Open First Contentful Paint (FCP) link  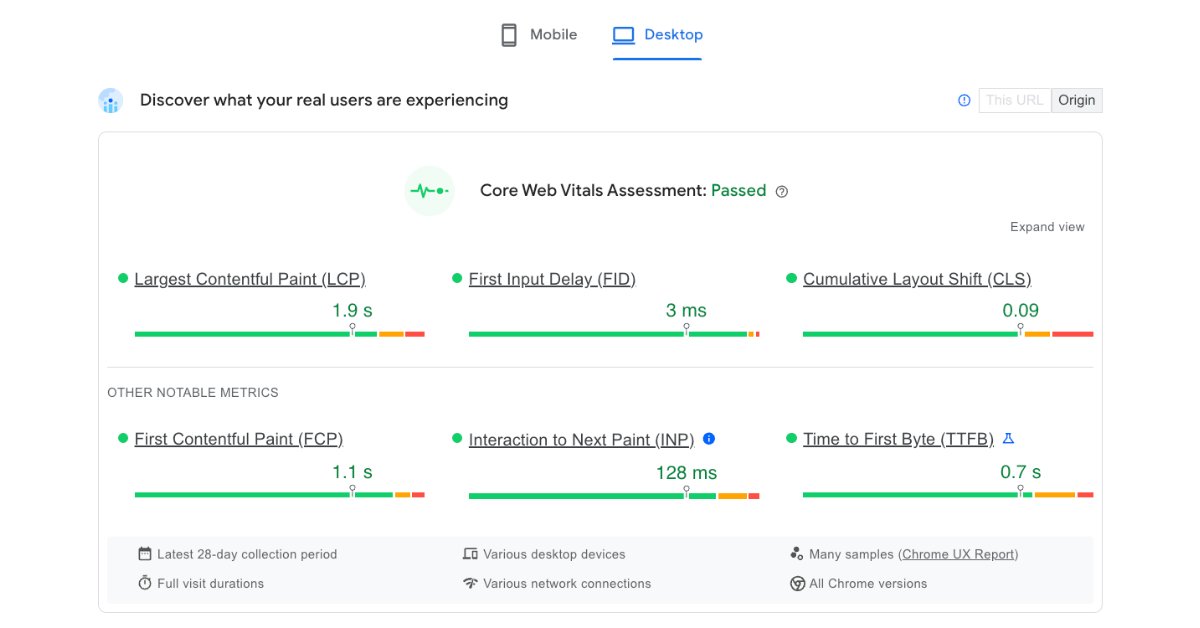click(239, 439)
